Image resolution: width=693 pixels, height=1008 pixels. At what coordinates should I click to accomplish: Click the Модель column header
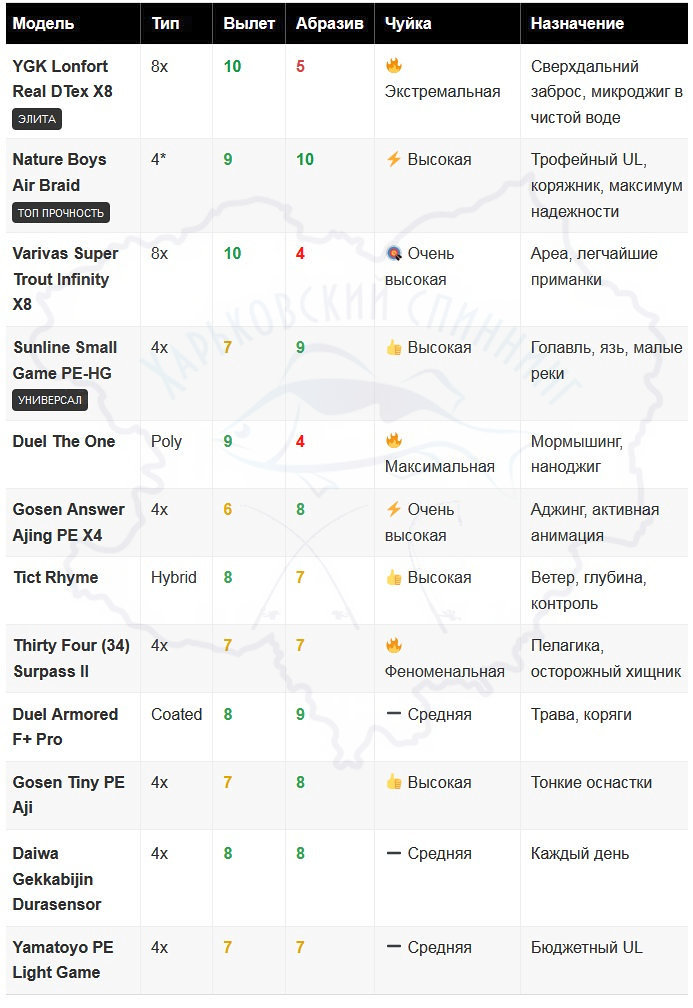click(43, 23)
